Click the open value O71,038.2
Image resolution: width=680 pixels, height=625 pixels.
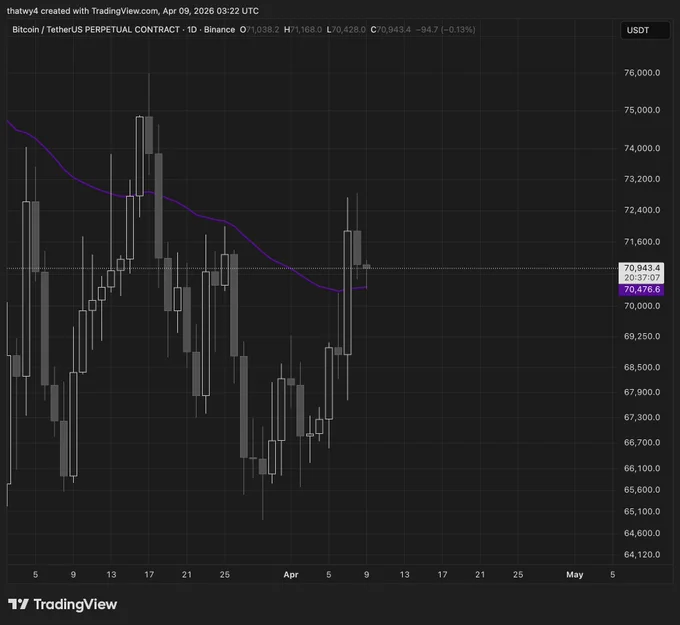259,29
